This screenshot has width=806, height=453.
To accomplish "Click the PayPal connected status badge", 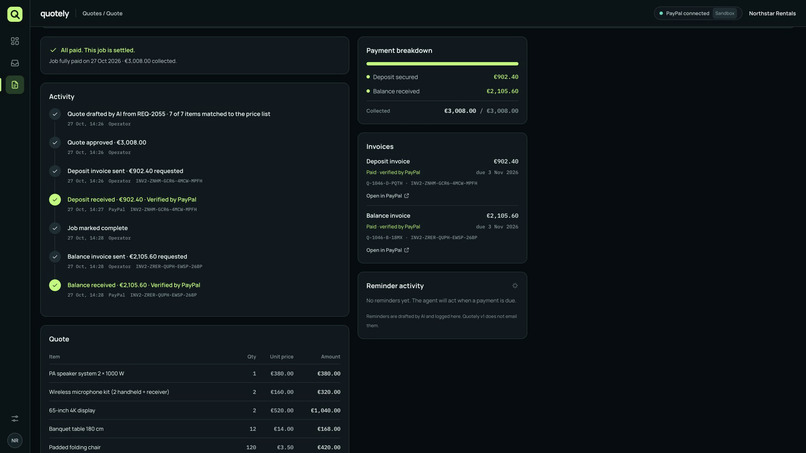I will 698,13.
